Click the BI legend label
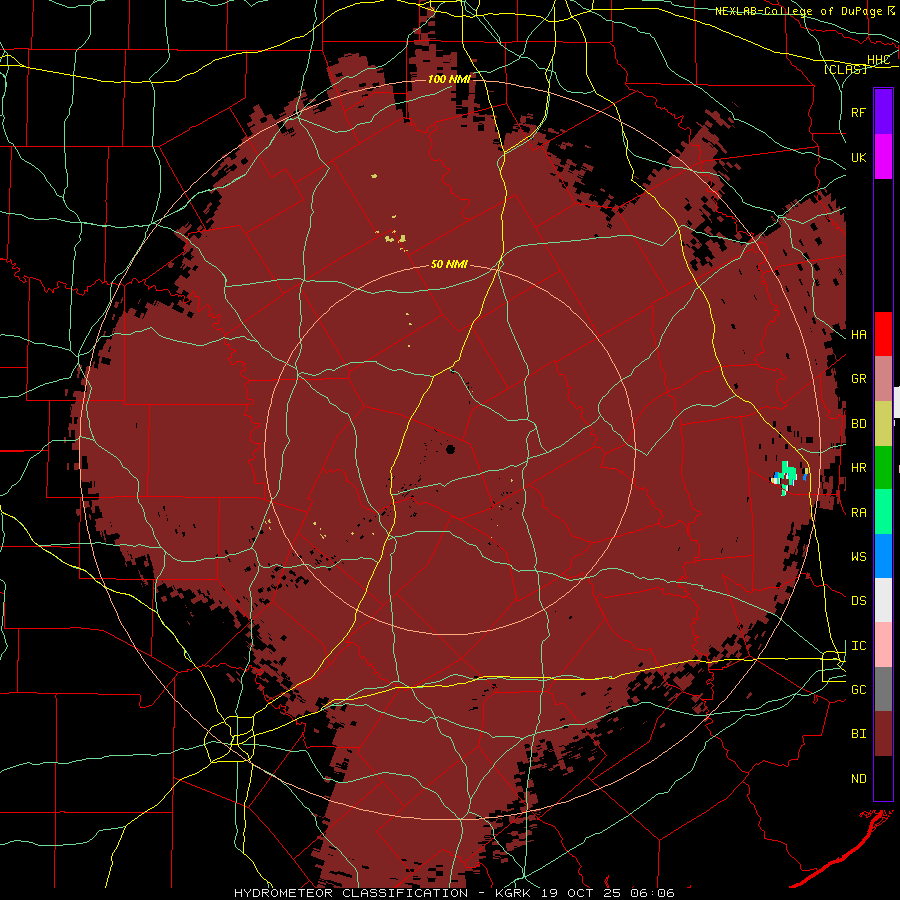 (859, 734)
